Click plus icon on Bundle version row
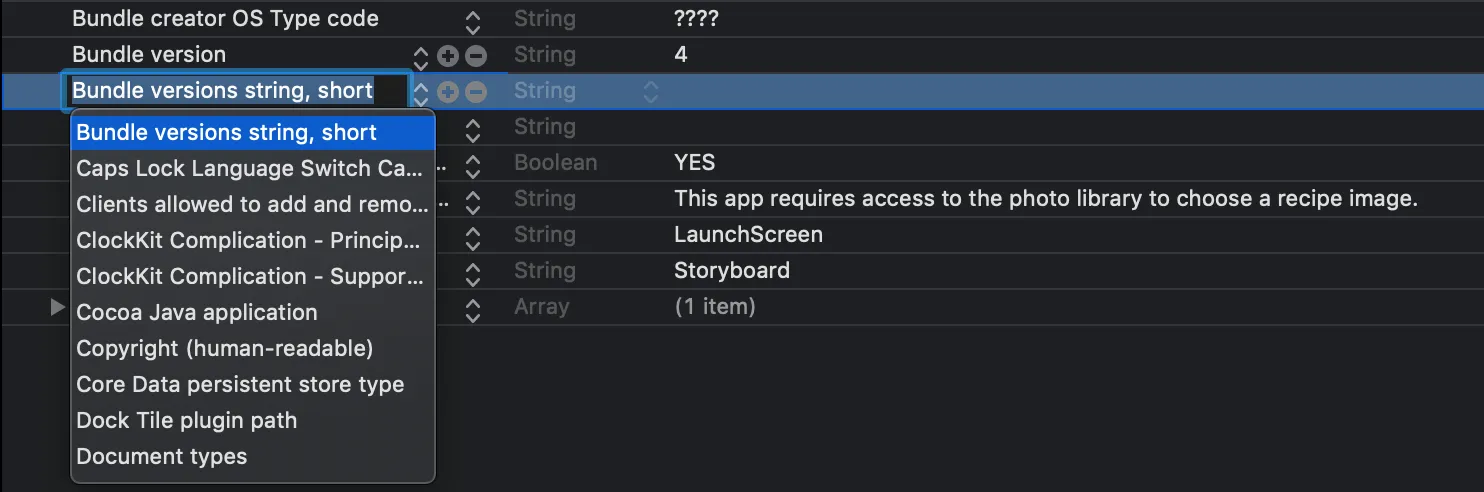1484x492 pixels. pos(448,55)
